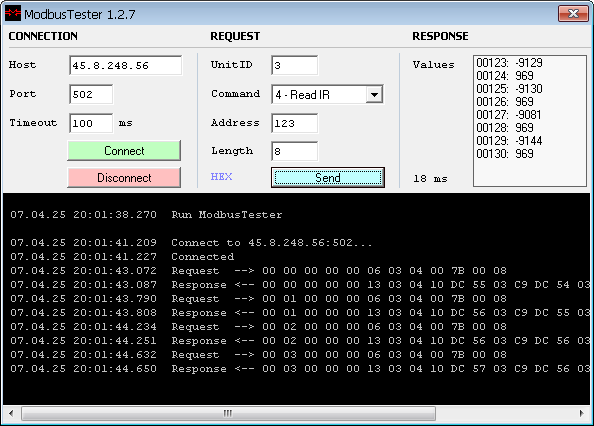
Task: Click the left arrow of horizontal scrollbar
Action: 11,413
